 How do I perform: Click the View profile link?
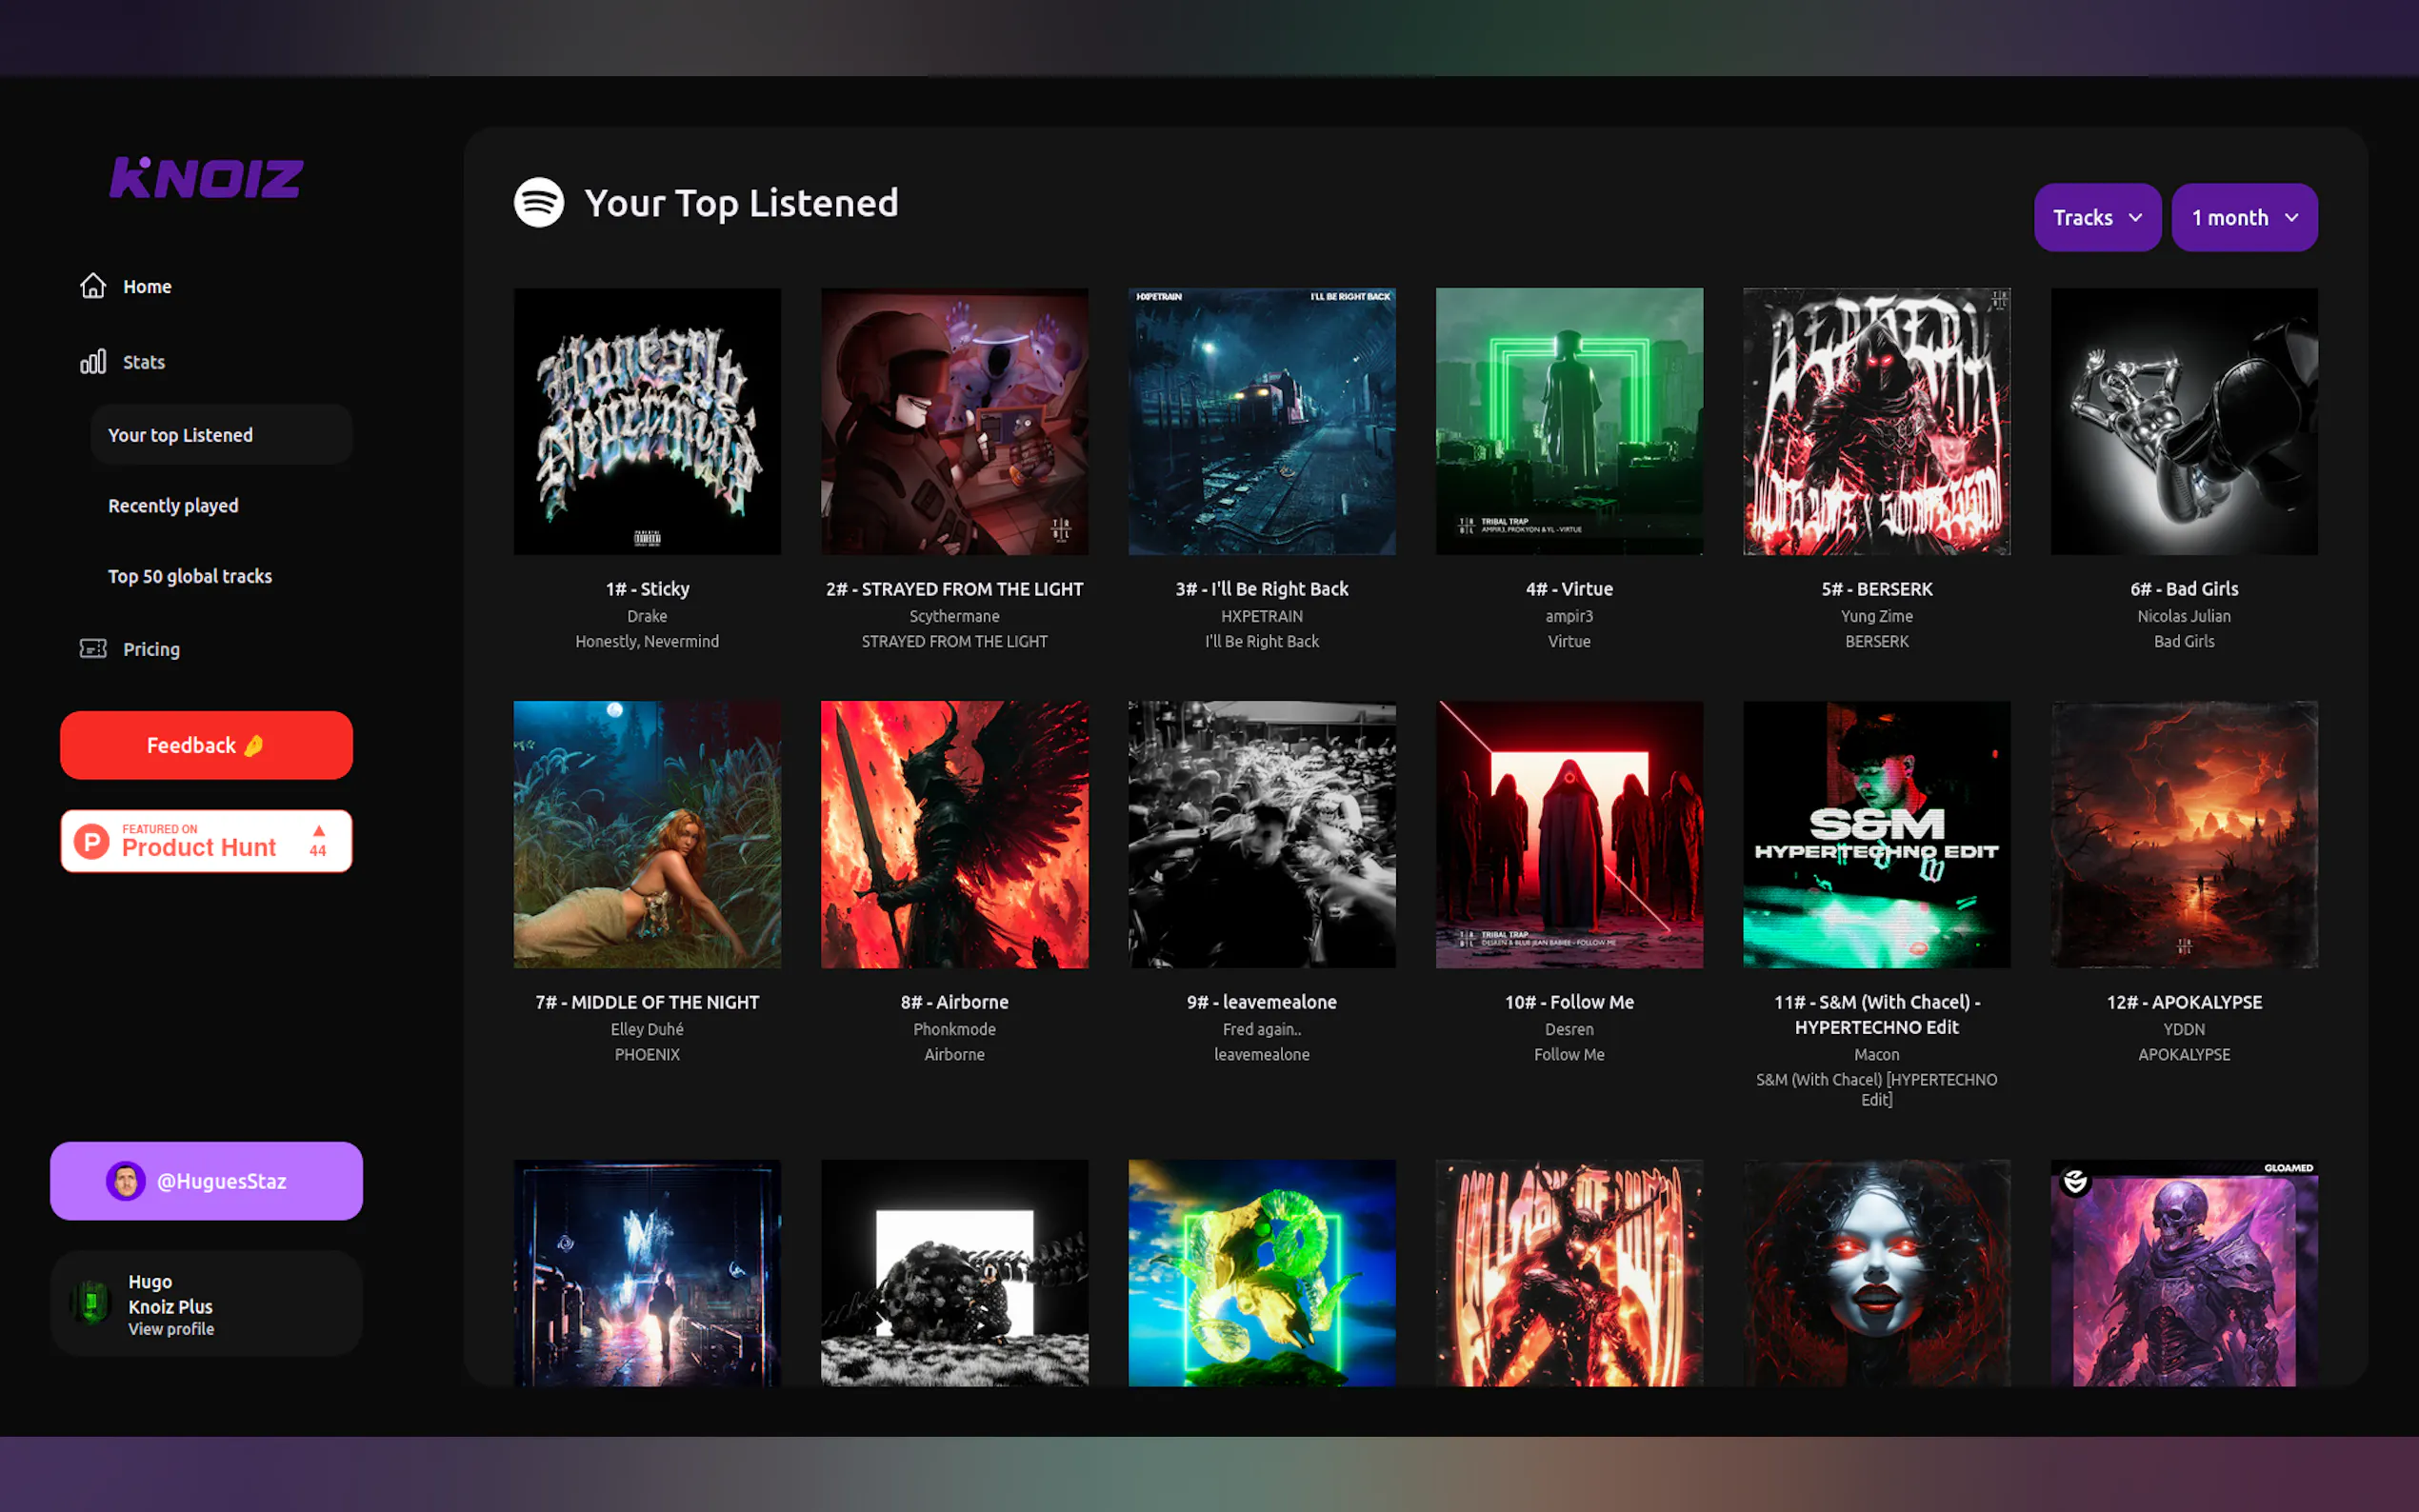pyautogui.click(x=171, y=1329)
